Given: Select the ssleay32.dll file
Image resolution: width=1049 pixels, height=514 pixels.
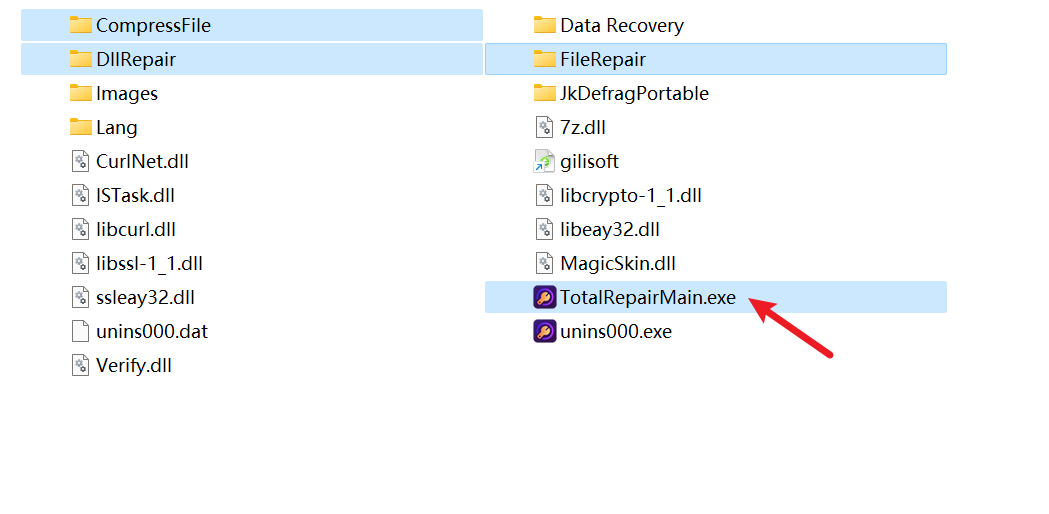Looking at the screenshot, I should pyautogui.click(x=252, y=297).
